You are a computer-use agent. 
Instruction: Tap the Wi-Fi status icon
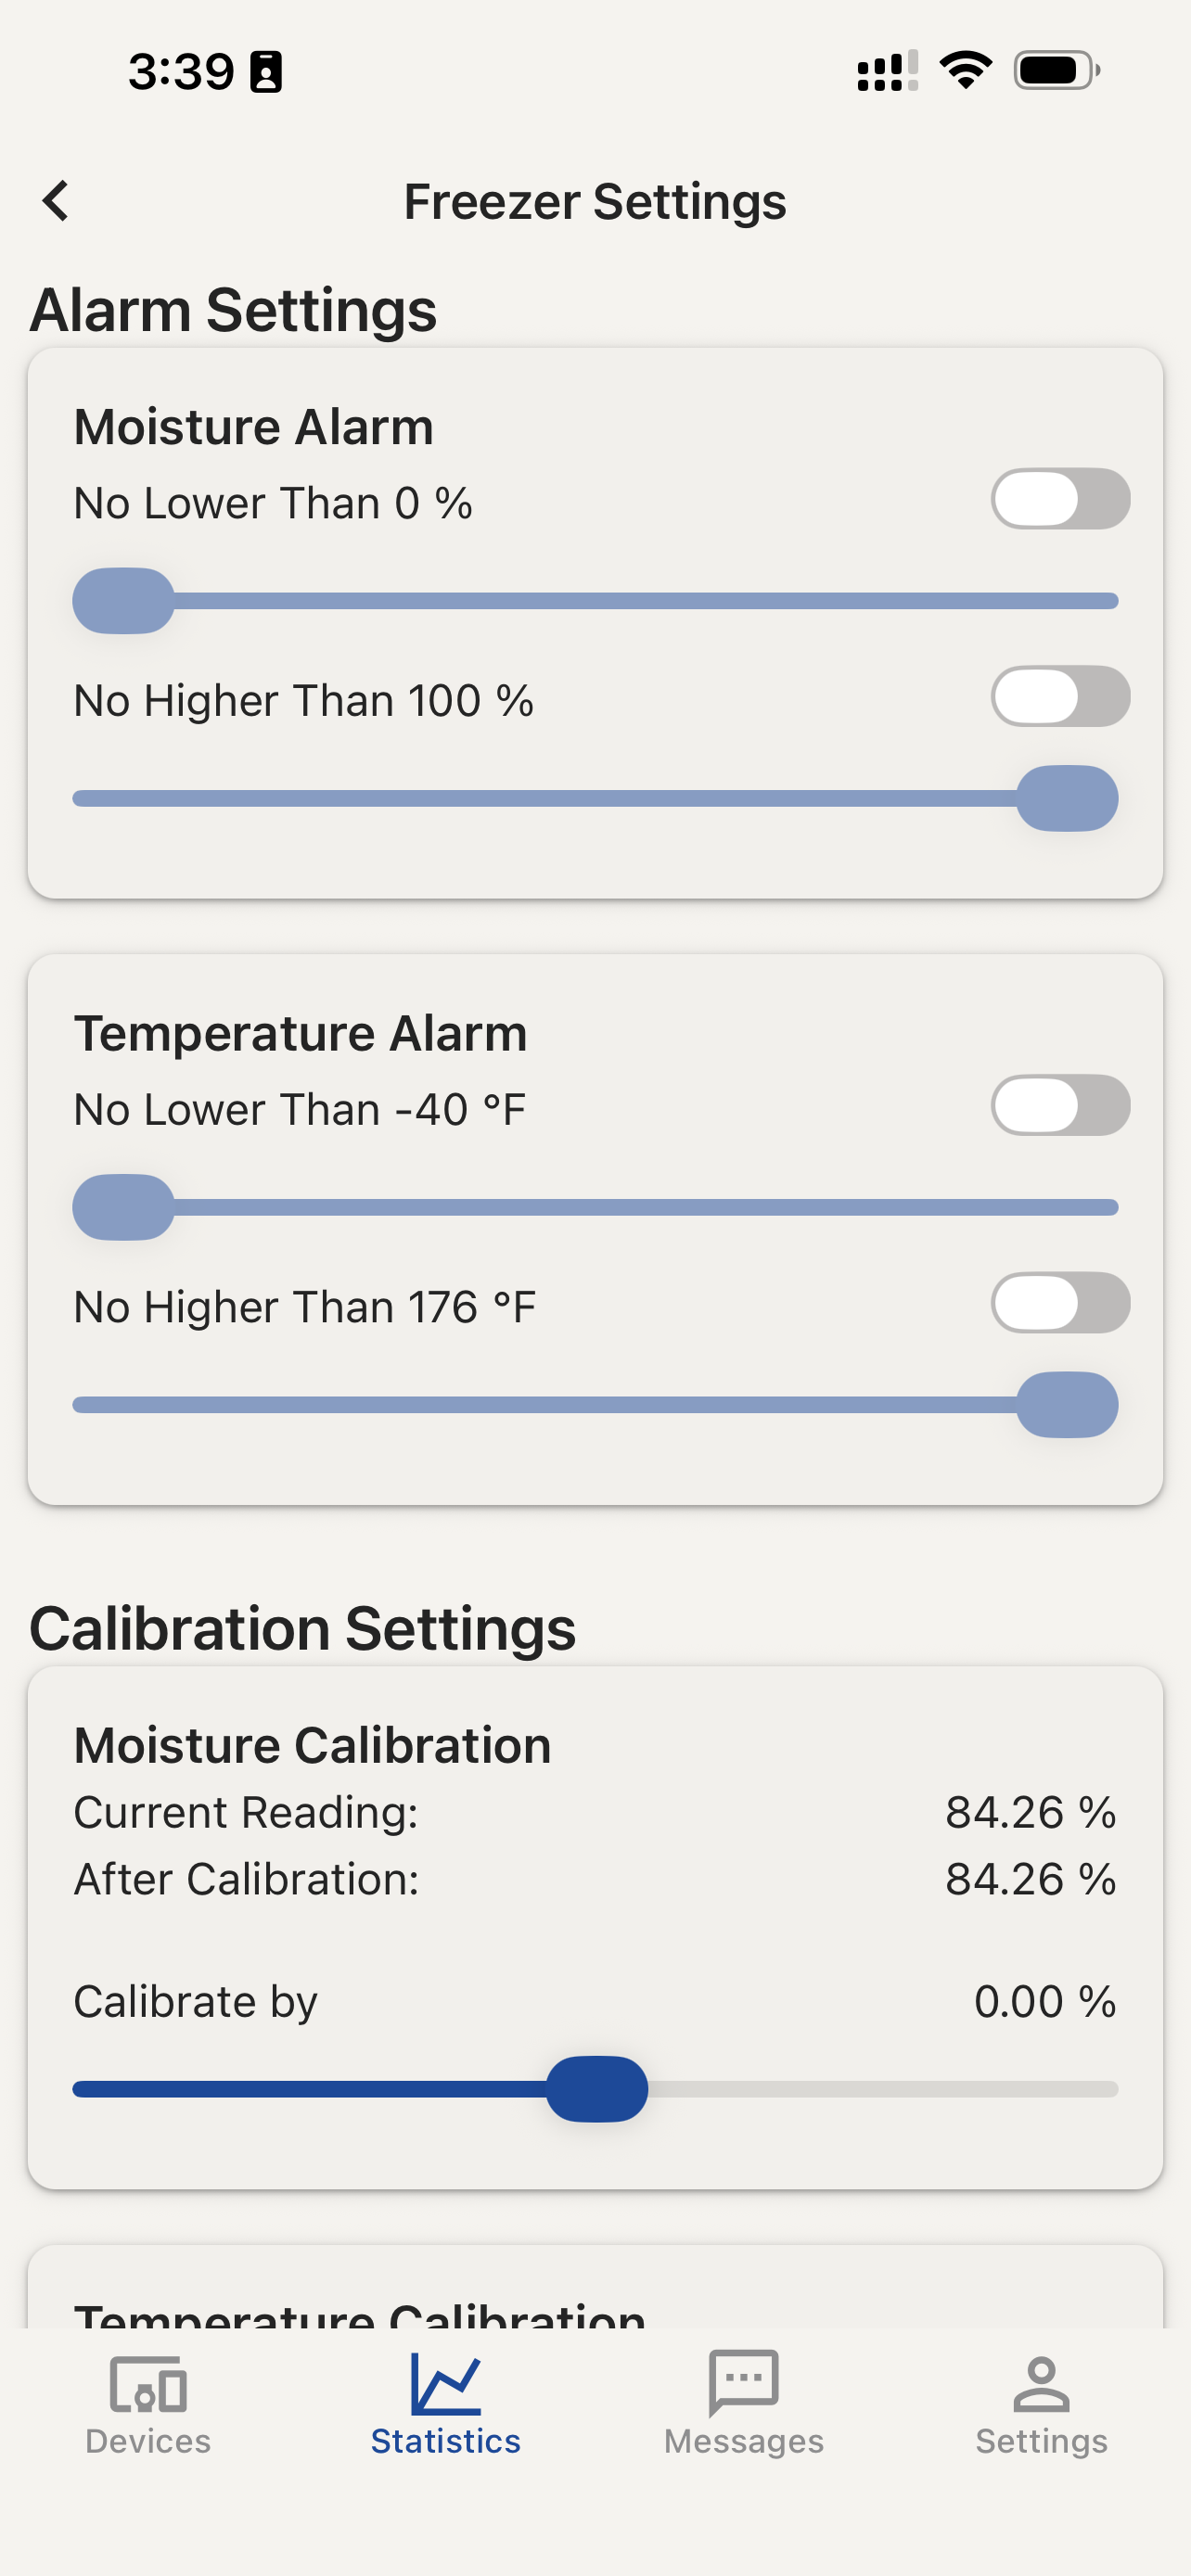965,70
